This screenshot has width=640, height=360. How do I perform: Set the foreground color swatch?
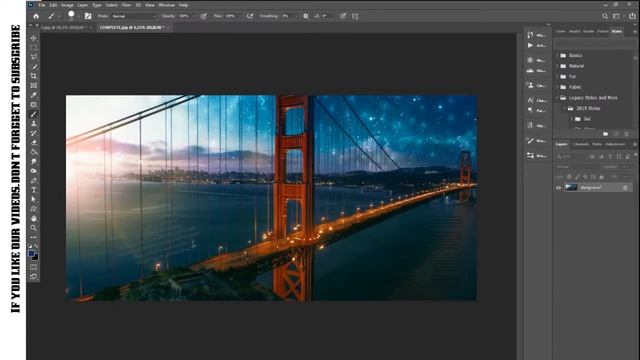click(32, 254)
